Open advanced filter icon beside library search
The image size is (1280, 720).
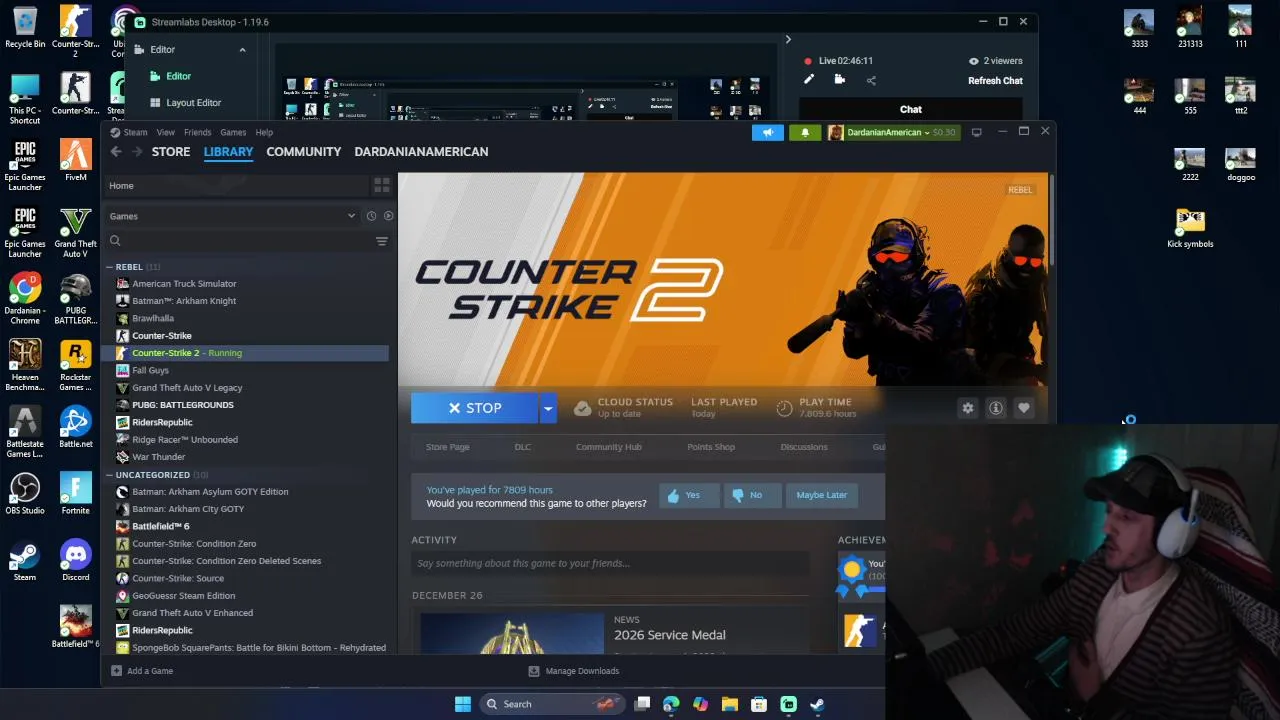(x=381, y=241)
